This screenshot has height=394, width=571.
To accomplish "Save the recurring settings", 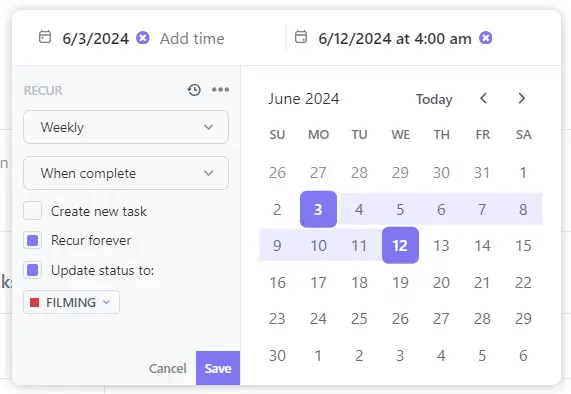I will pyautogui.click(x=218, y=368).
